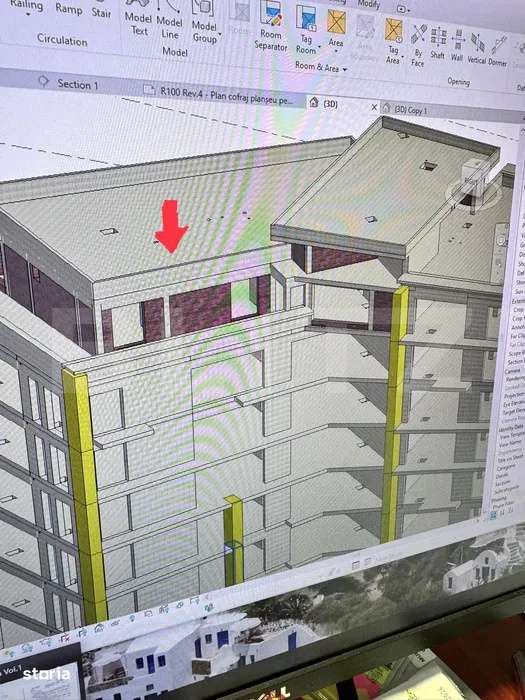The width and height of the screenshot is (525, 700).
Task: Close the {3D} view tab
Action: click(374, 107)
